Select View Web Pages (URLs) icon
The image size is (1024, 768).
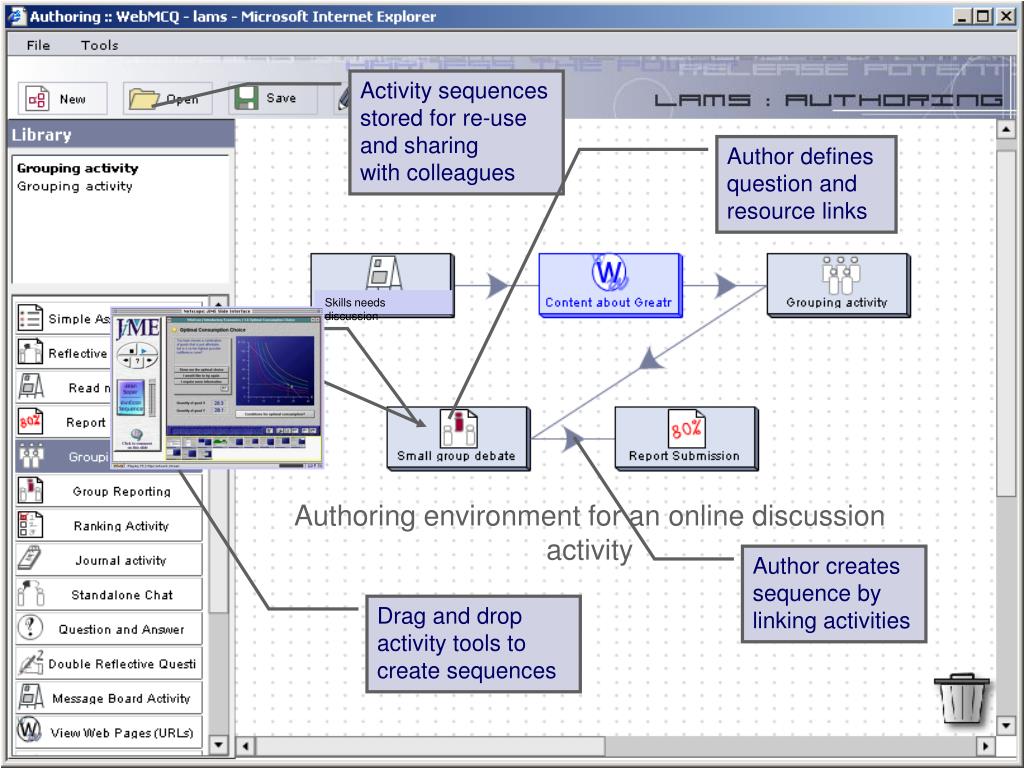(x=30, y=731)
